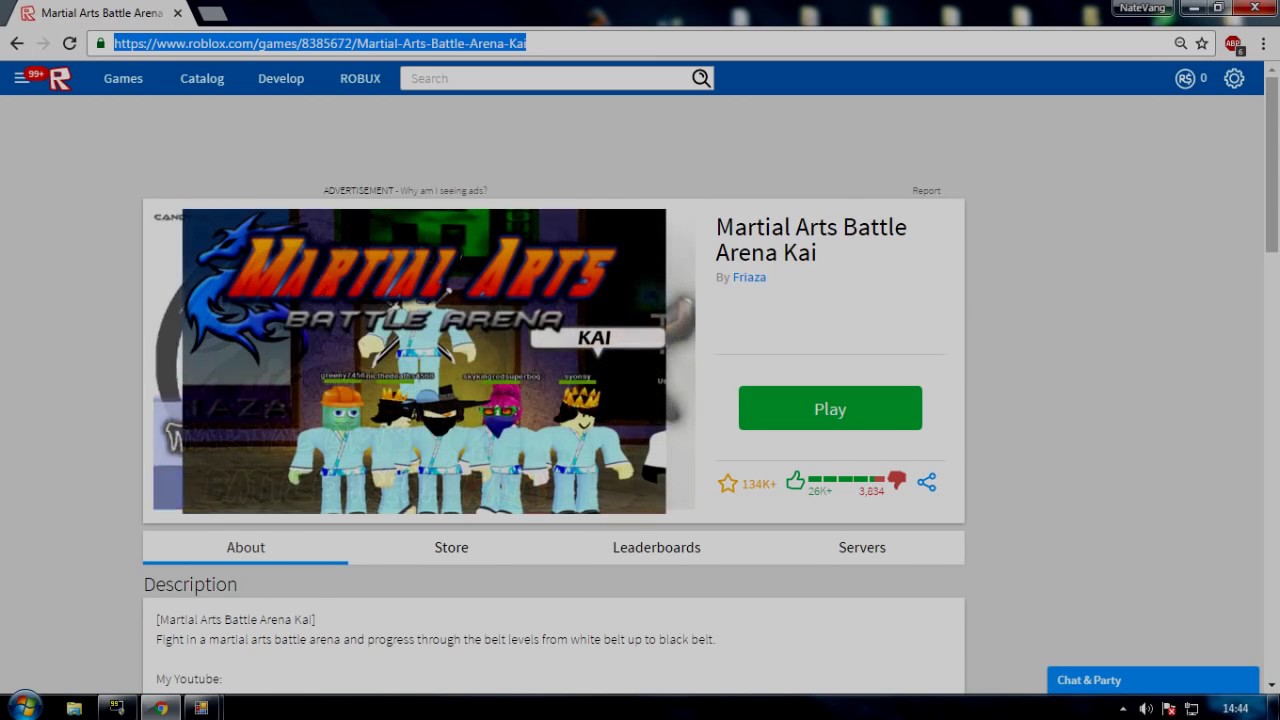Click the 134K+ favorites count
This screenshot has width=1280, height=720.
pos(759,484)
